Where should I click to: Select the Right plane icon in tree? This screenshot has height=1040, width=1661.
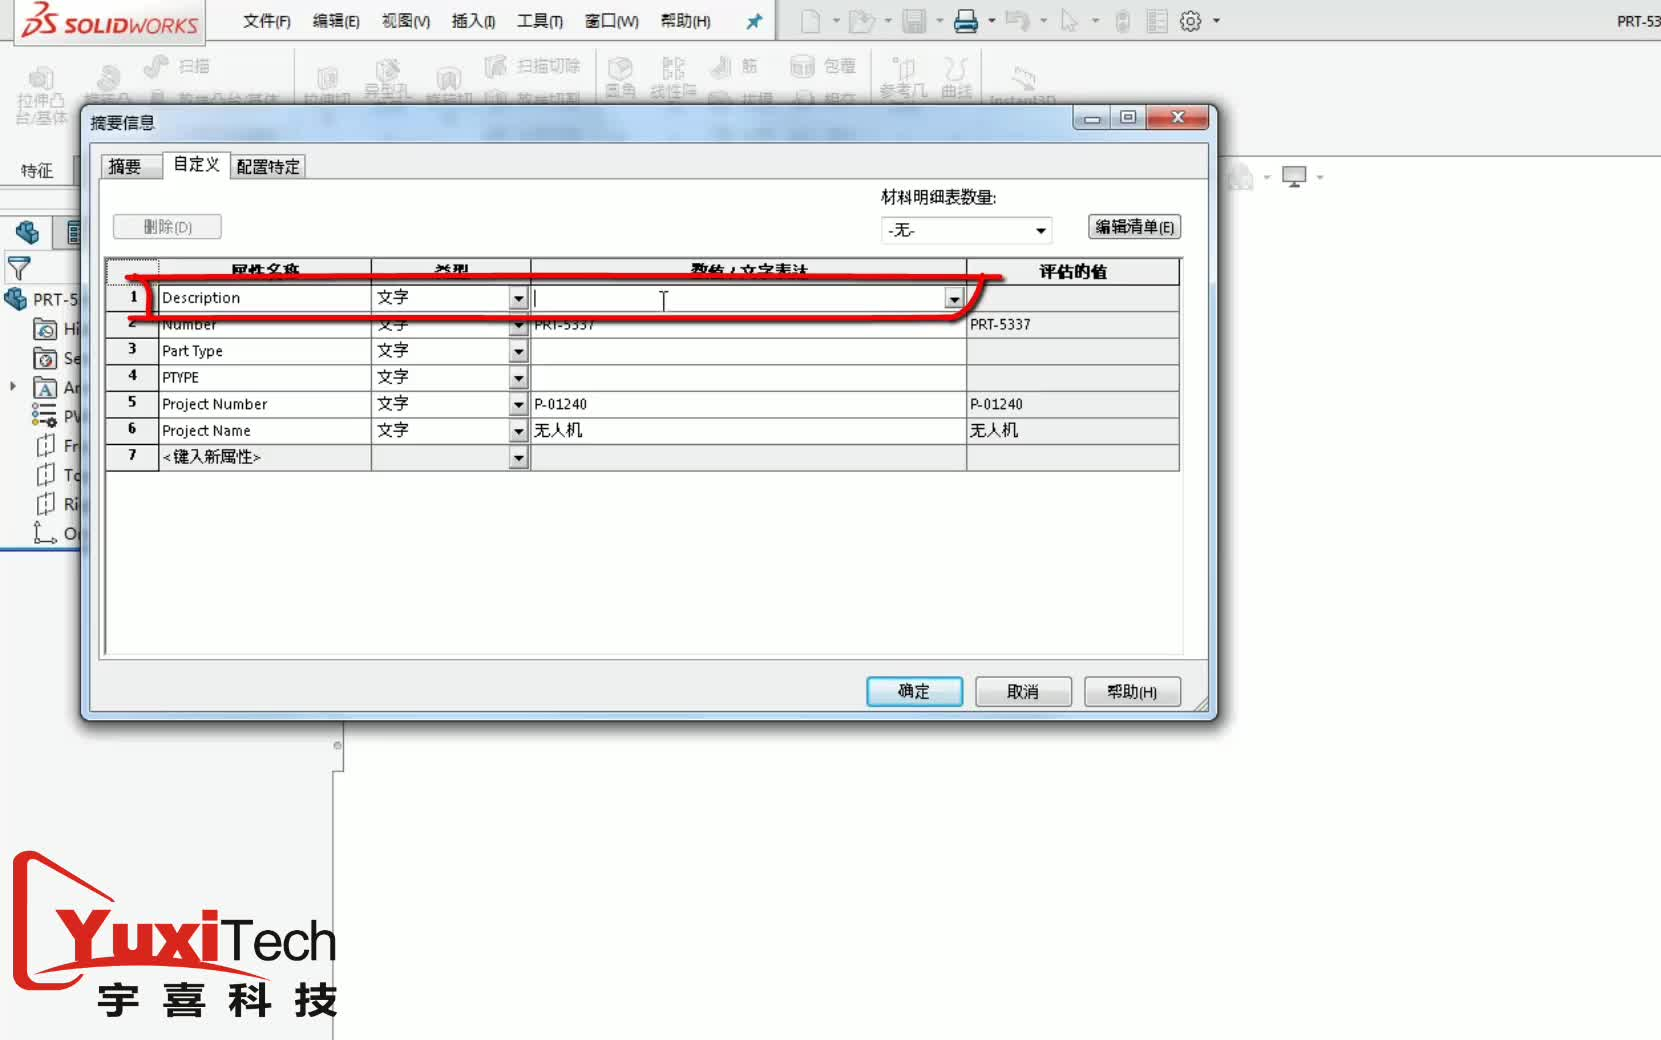click(45, 503)
